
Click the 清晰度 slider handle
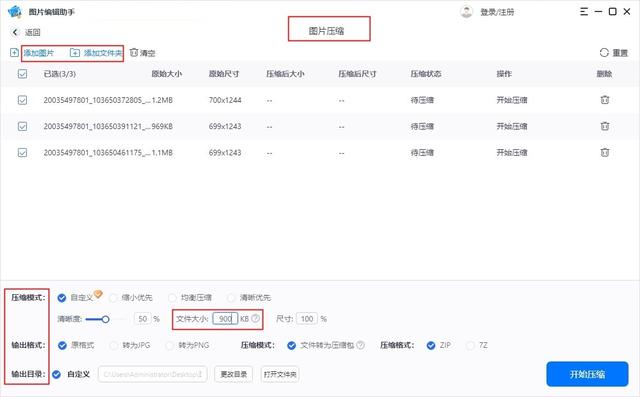pos(105,319)
